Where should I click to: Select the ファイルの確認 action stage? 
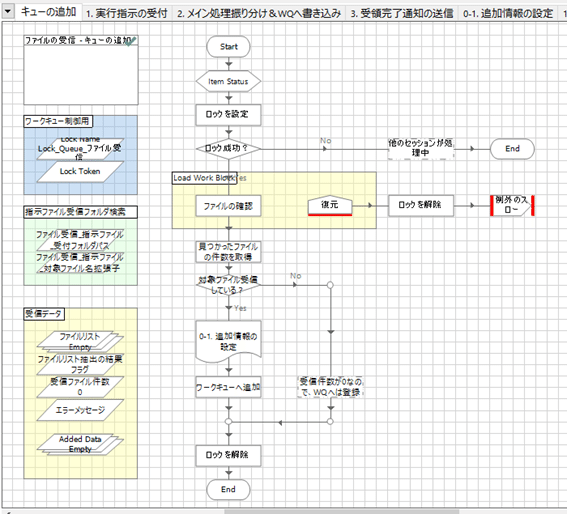(x=228, y=206)
